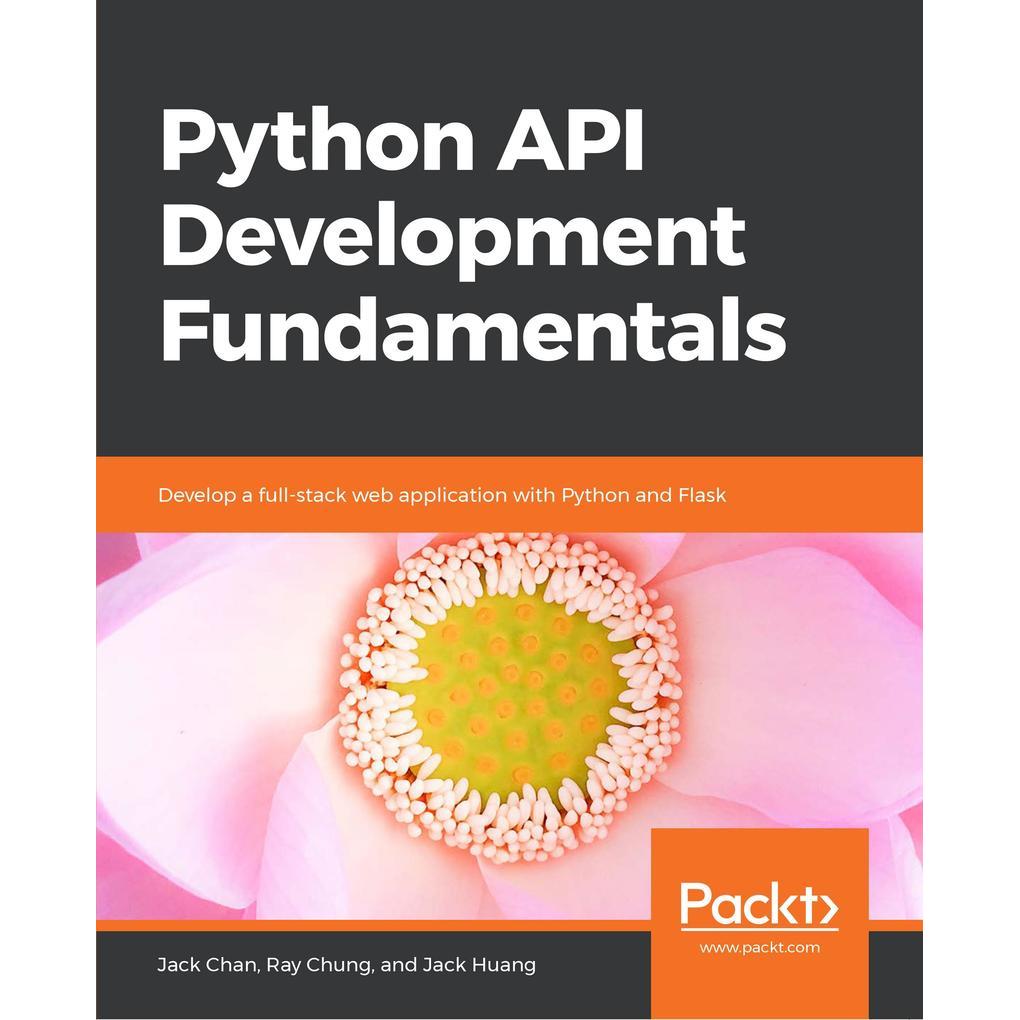Click author name Jack Huang
1020x1020 pixels.
pos(478,965)
